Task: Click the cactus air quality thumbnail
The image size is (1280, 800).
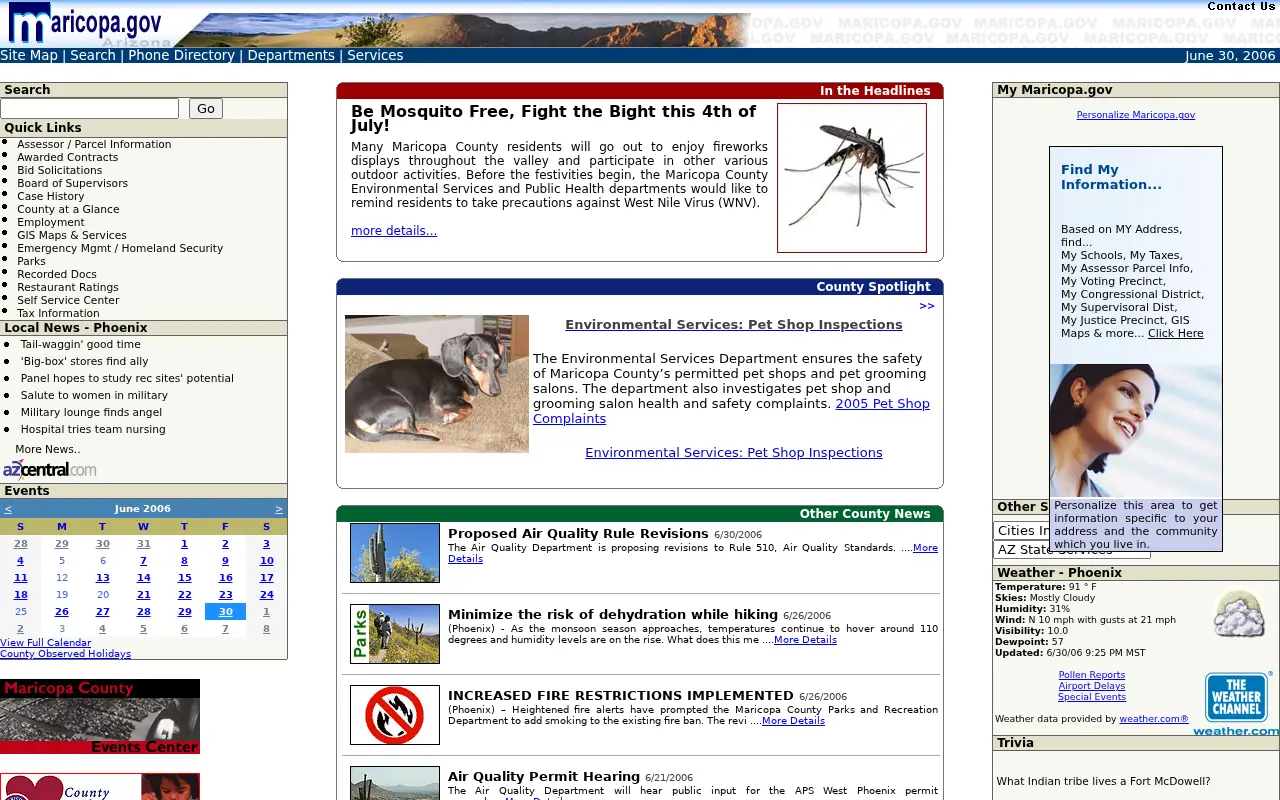Action: coord(395,553)
